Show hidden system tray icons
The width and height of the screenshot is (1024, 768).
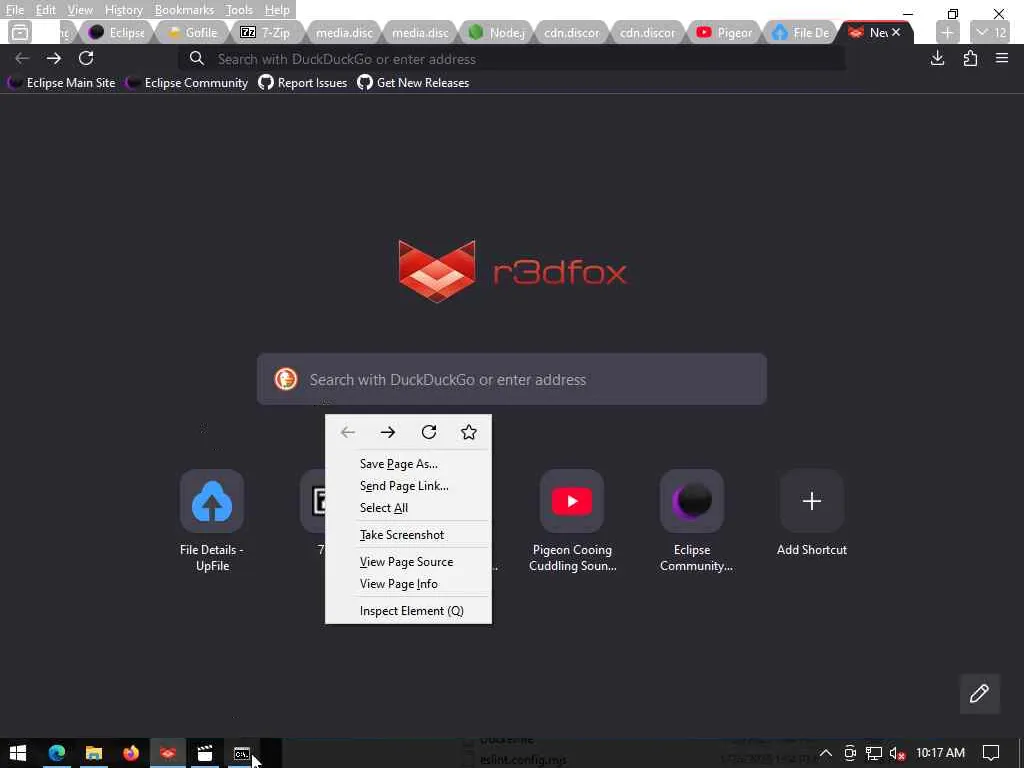(825, 753)
